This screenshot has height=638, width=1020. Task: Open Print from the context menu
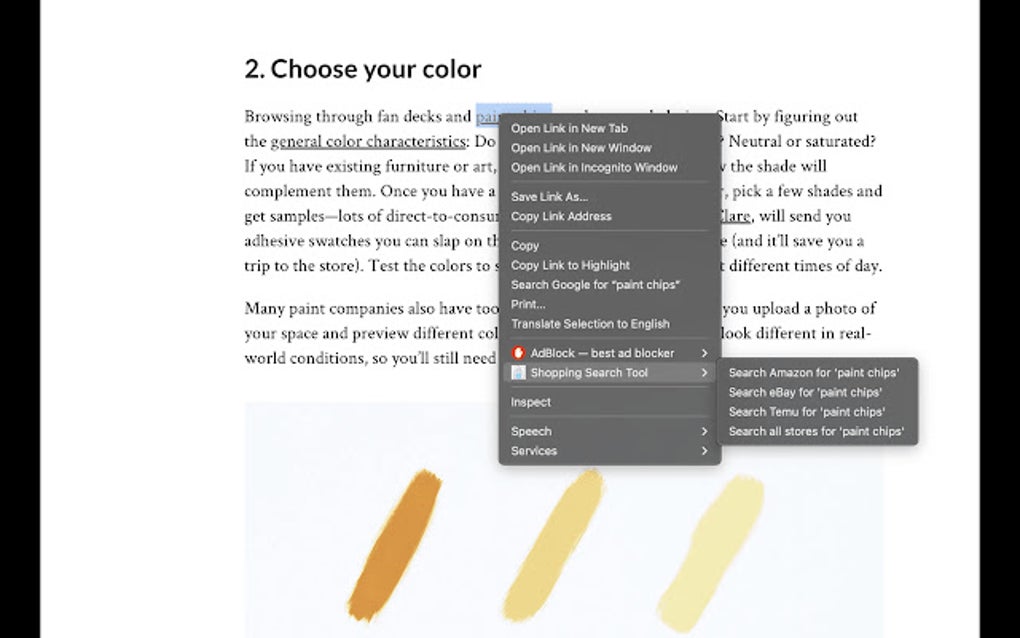pyautogui.click(x=528, y=304)
